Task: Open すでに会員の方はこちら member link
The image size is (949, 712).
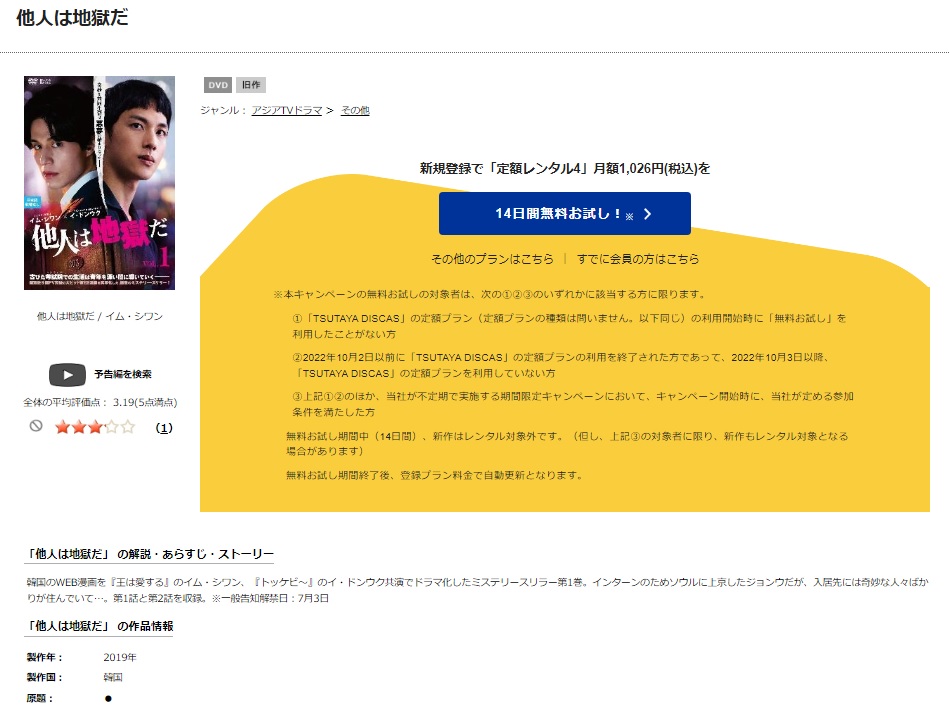Action: 638,259
